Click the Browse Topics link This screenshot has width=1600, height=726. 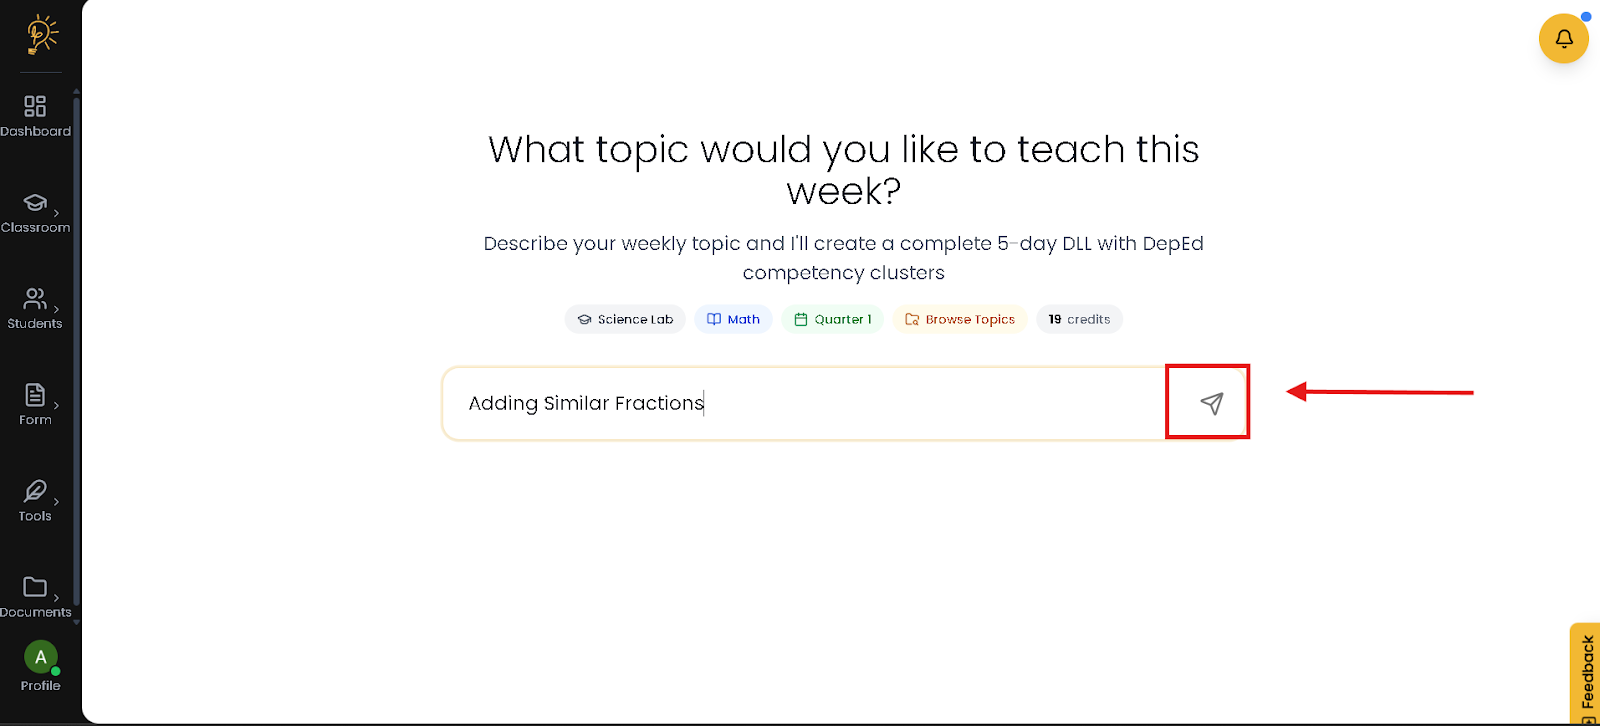(x=959, y=320)
